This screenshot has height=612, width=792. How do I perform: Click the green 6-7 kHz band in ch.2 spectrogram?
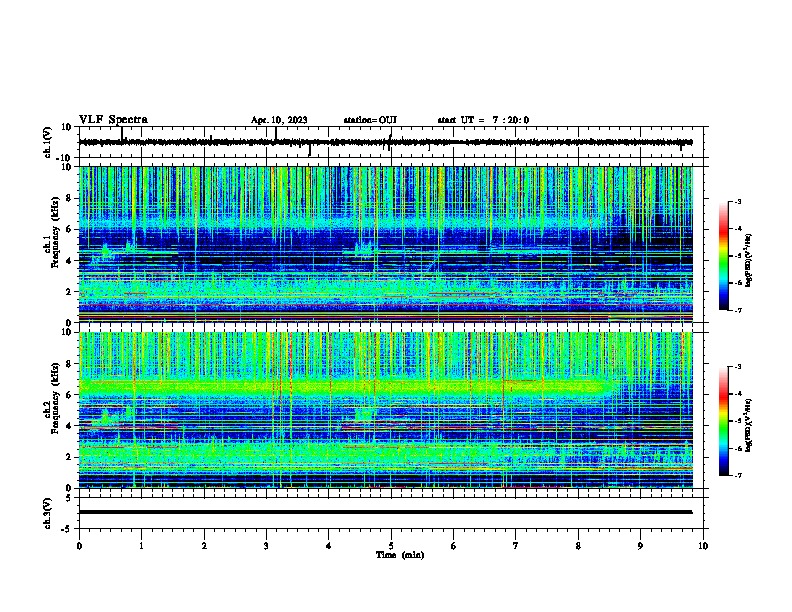point(346,388)
